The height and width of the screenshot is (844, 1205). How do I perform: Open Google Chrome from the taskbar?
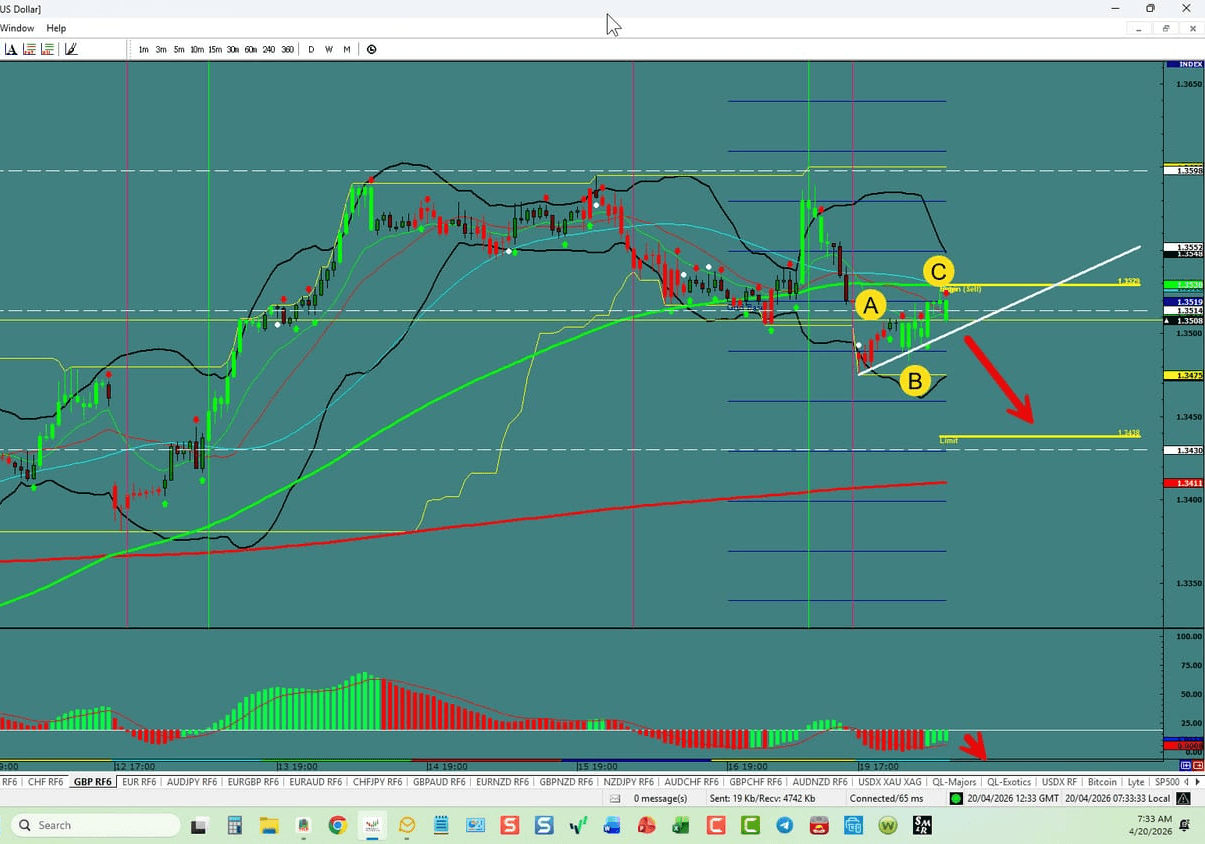click(x=337, y=826)
